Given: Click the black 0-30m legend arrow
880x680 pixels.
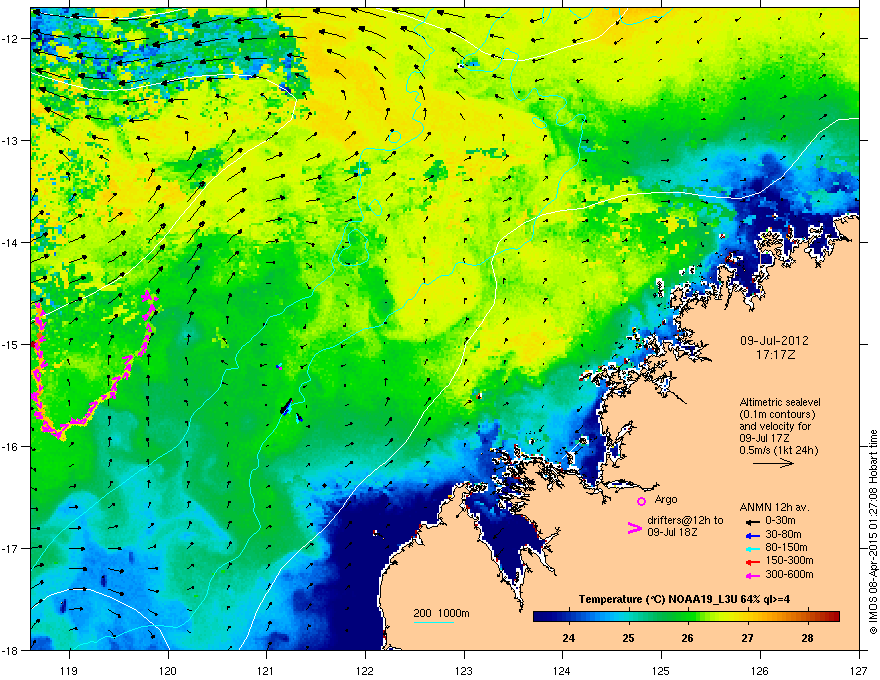Looking at the screenshot, I should [x=751, y=521].
